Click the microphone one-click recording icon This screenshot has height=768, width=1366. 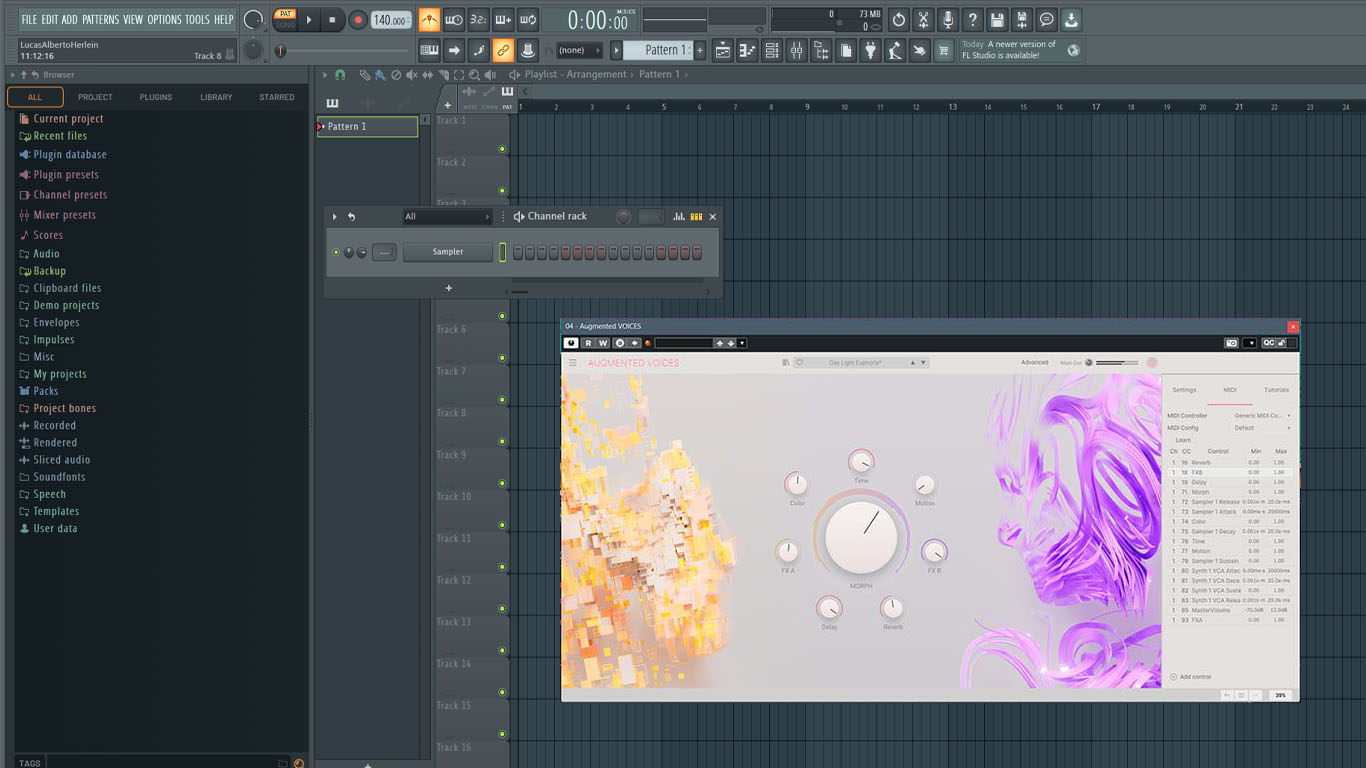[x=947, y=19]
